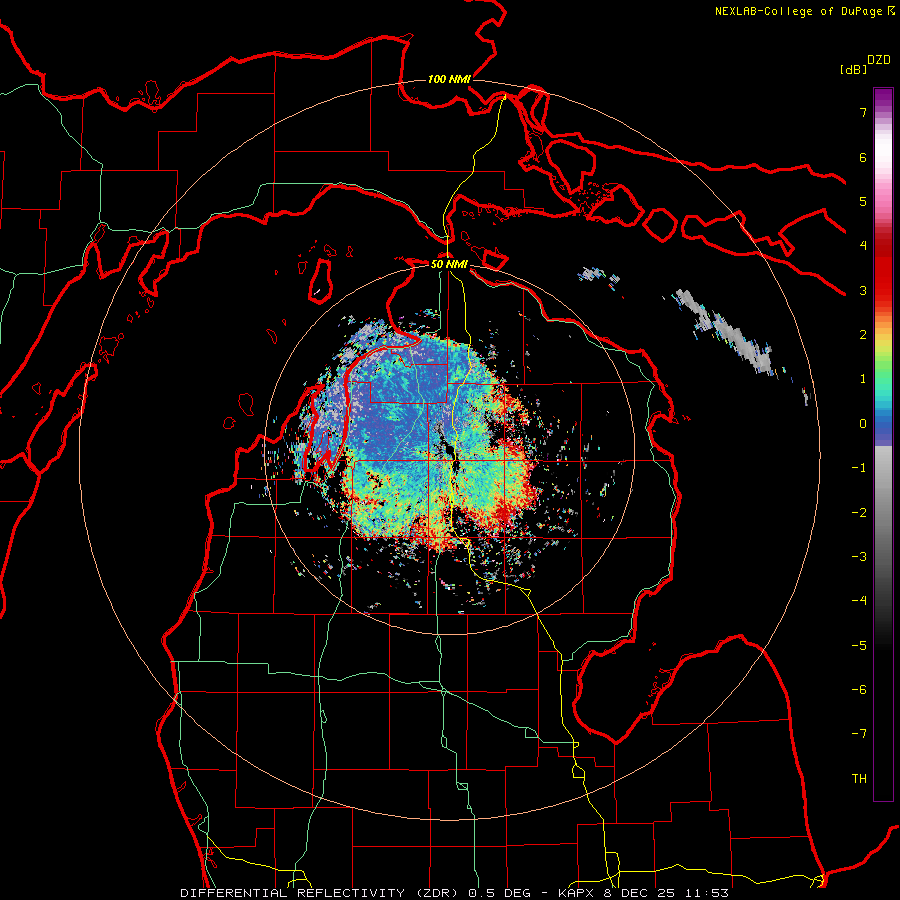This screenshot has width=900, height=900.
Task: Click the gray echo streak over Lake Huron
Action: (726, 333)
